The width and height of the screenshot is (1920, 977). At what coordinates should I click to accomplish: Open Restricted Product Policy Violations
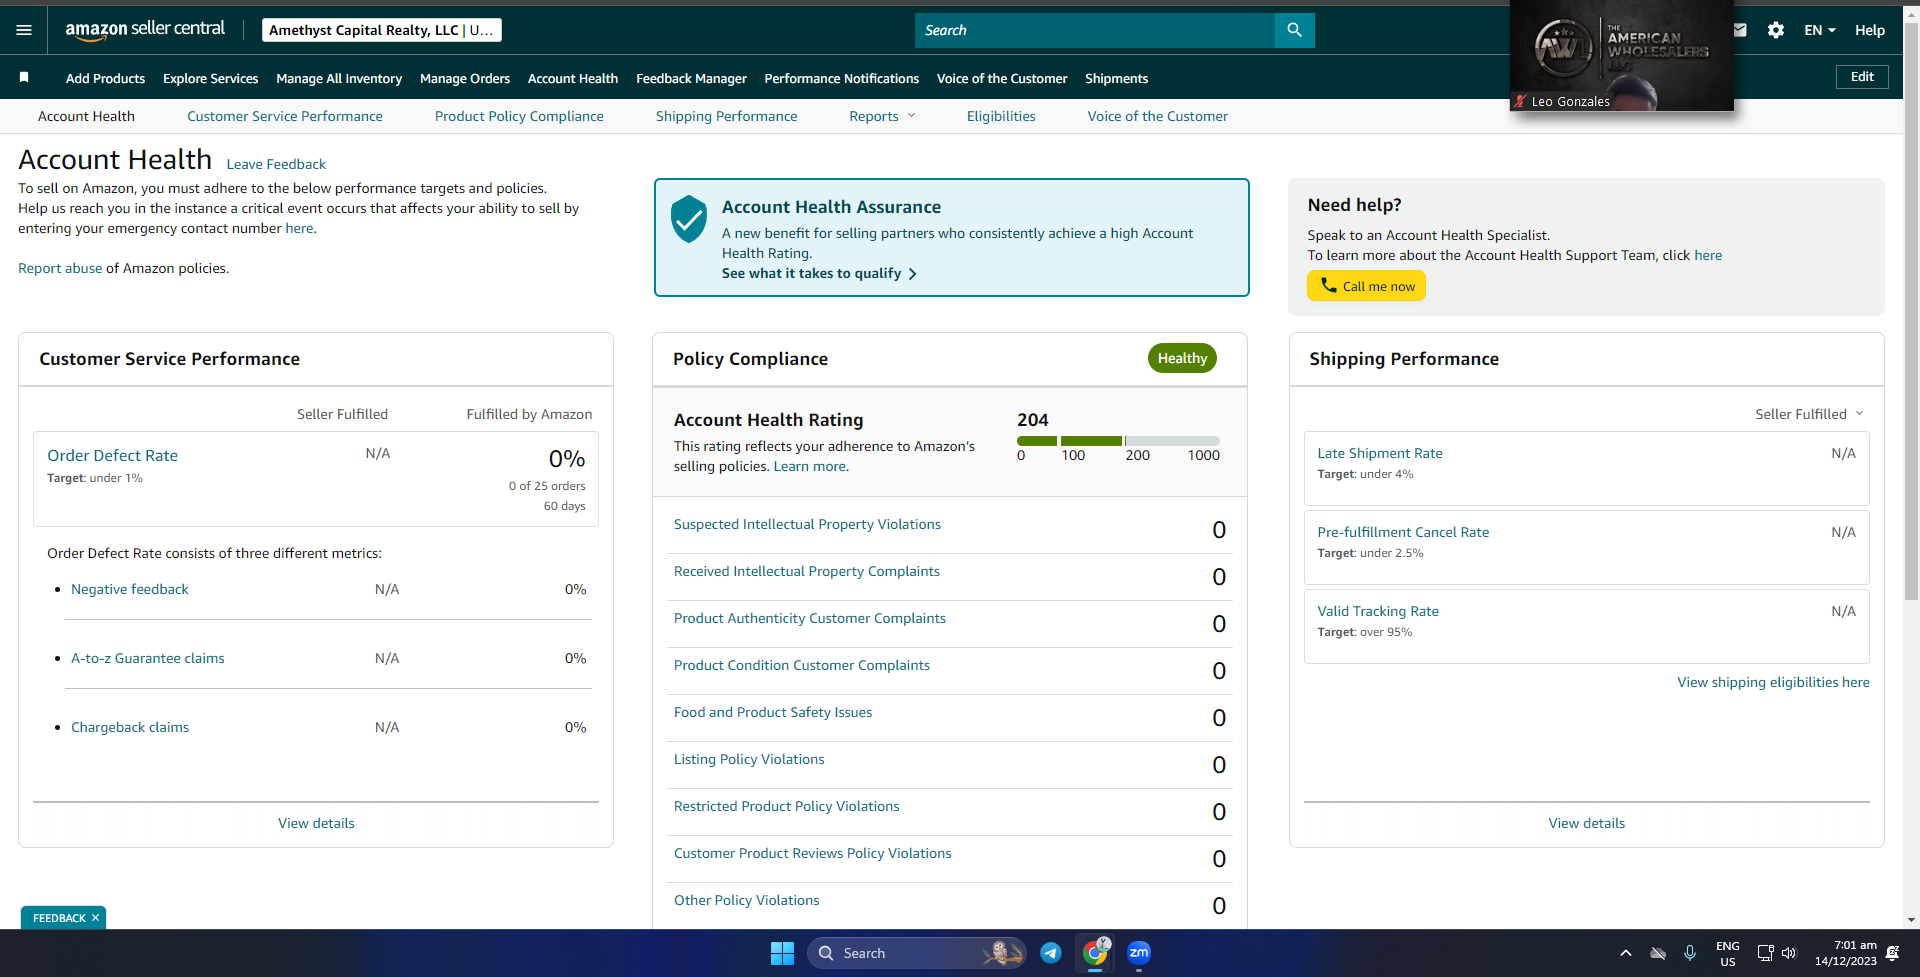click(787, 806)
